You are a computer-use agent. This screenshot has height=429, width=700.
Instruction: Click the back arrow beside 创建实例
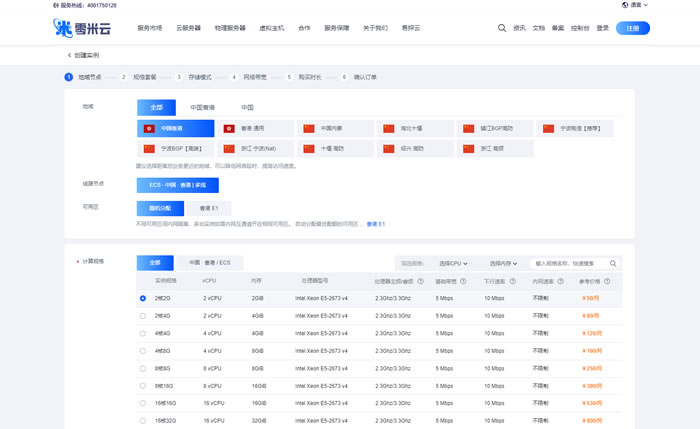[x=69, y=55]
